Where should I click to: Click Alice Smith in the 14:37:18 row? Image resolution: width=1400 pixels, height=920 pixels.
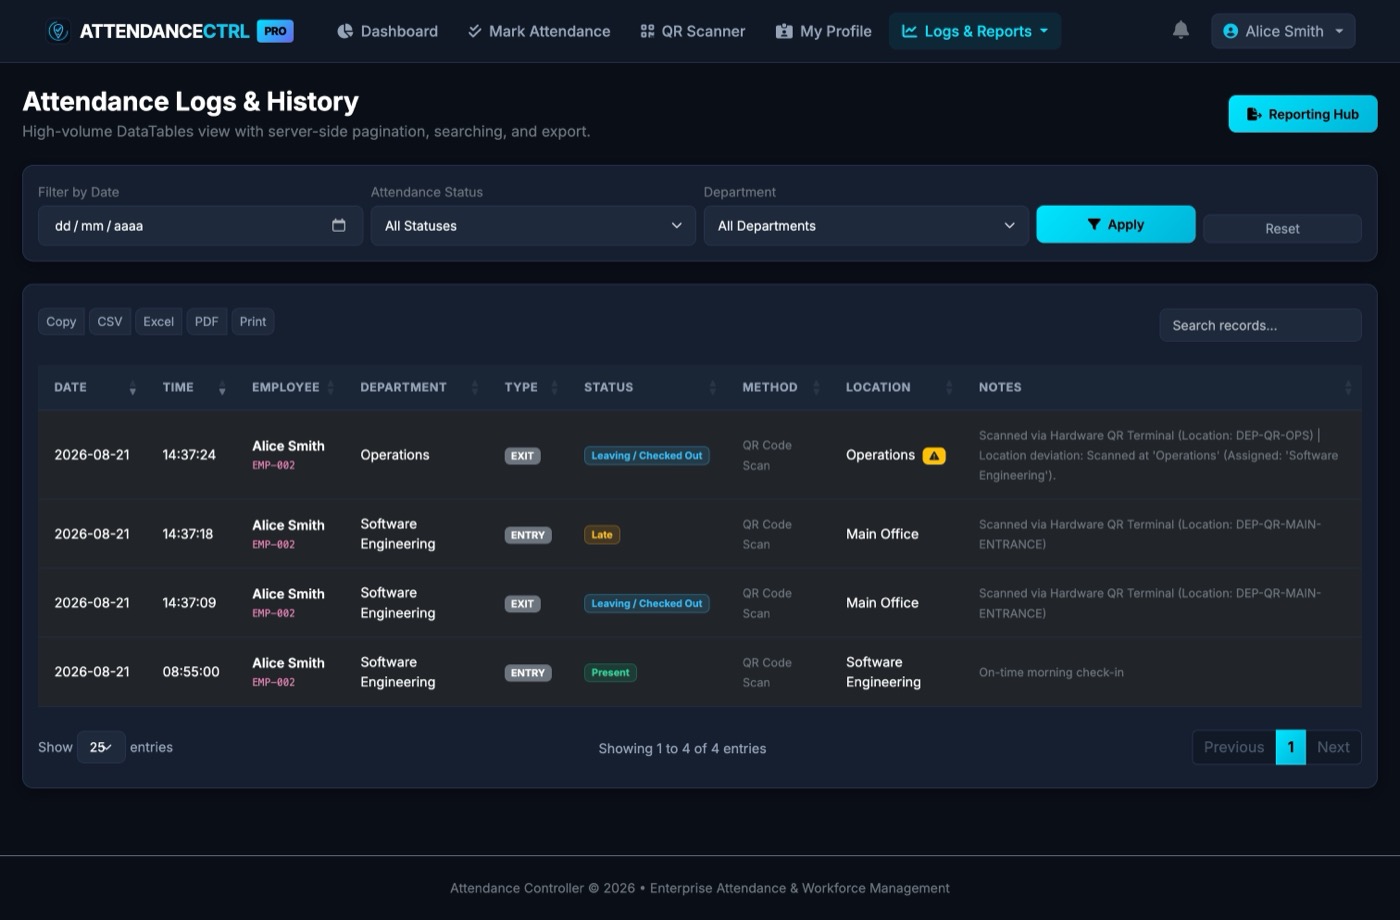(x=288, y=525)
